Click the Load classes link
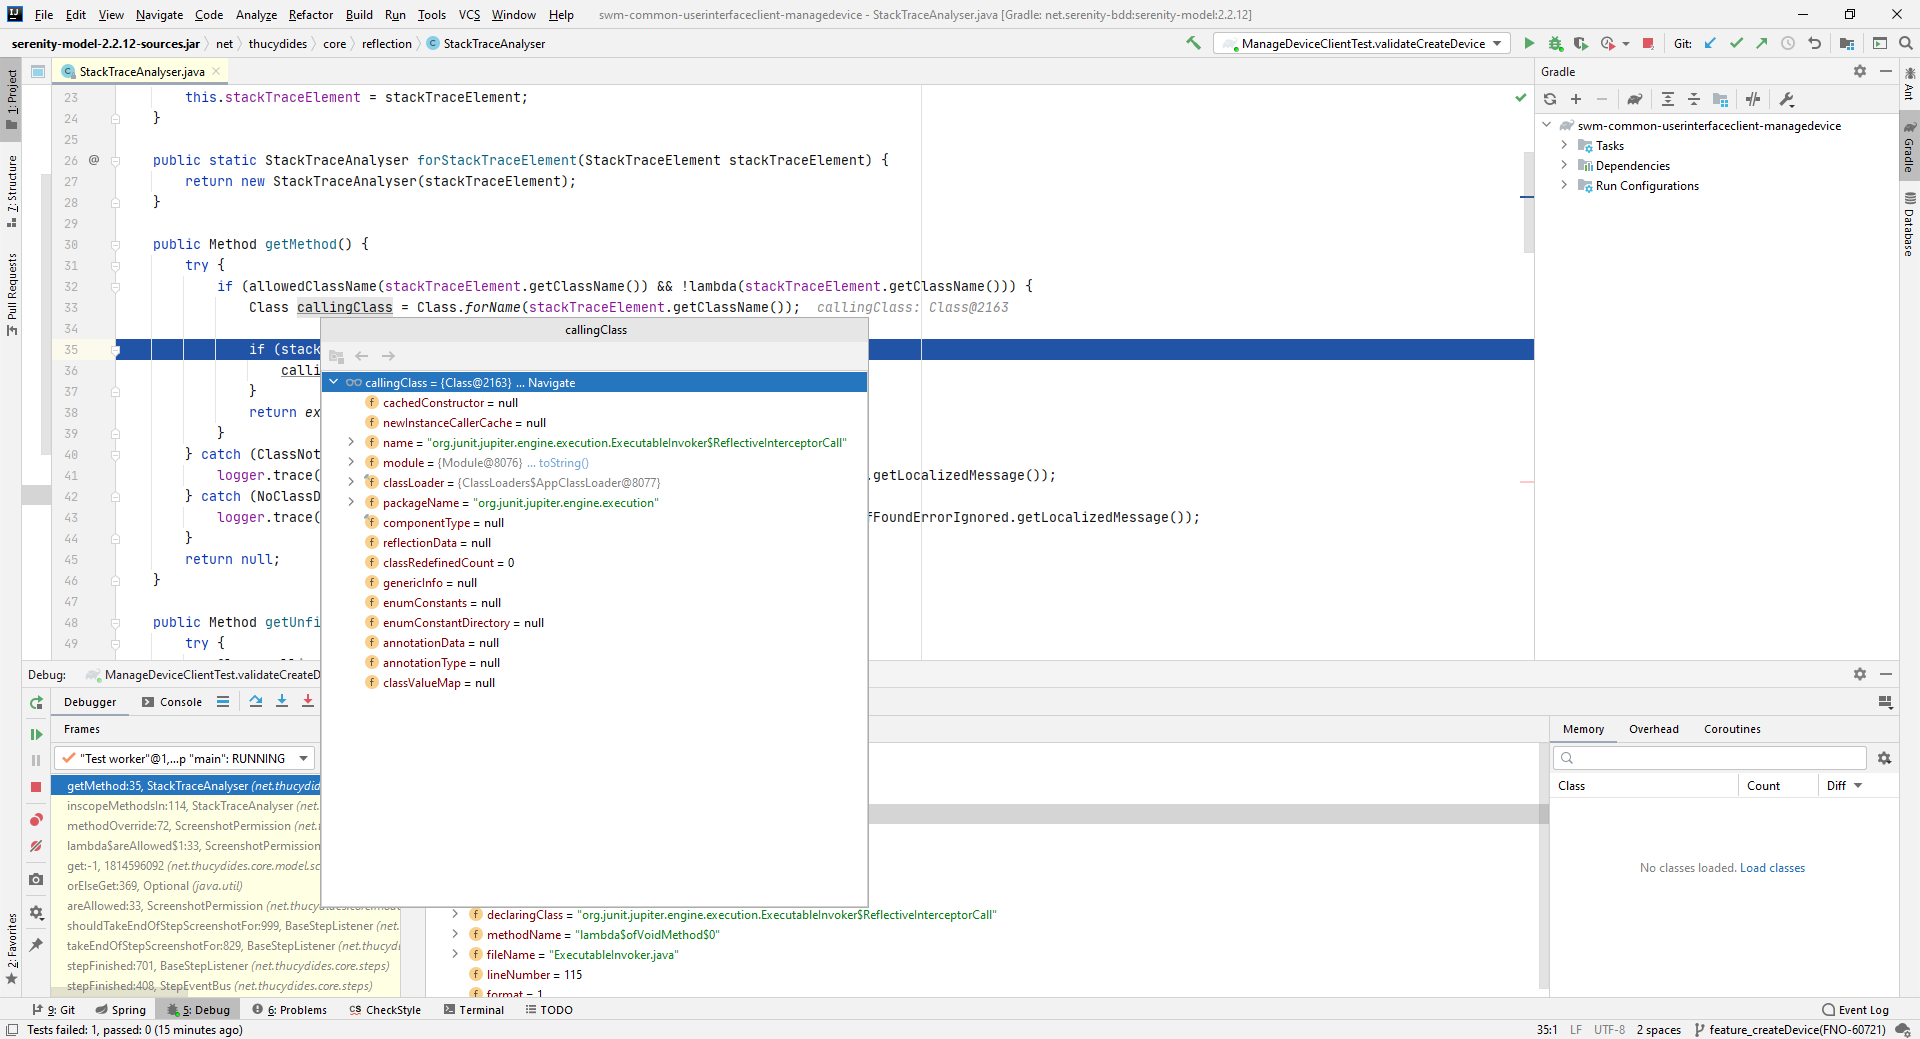This screenshot has width=1920, height=1039. click(x=1772, y=868)
